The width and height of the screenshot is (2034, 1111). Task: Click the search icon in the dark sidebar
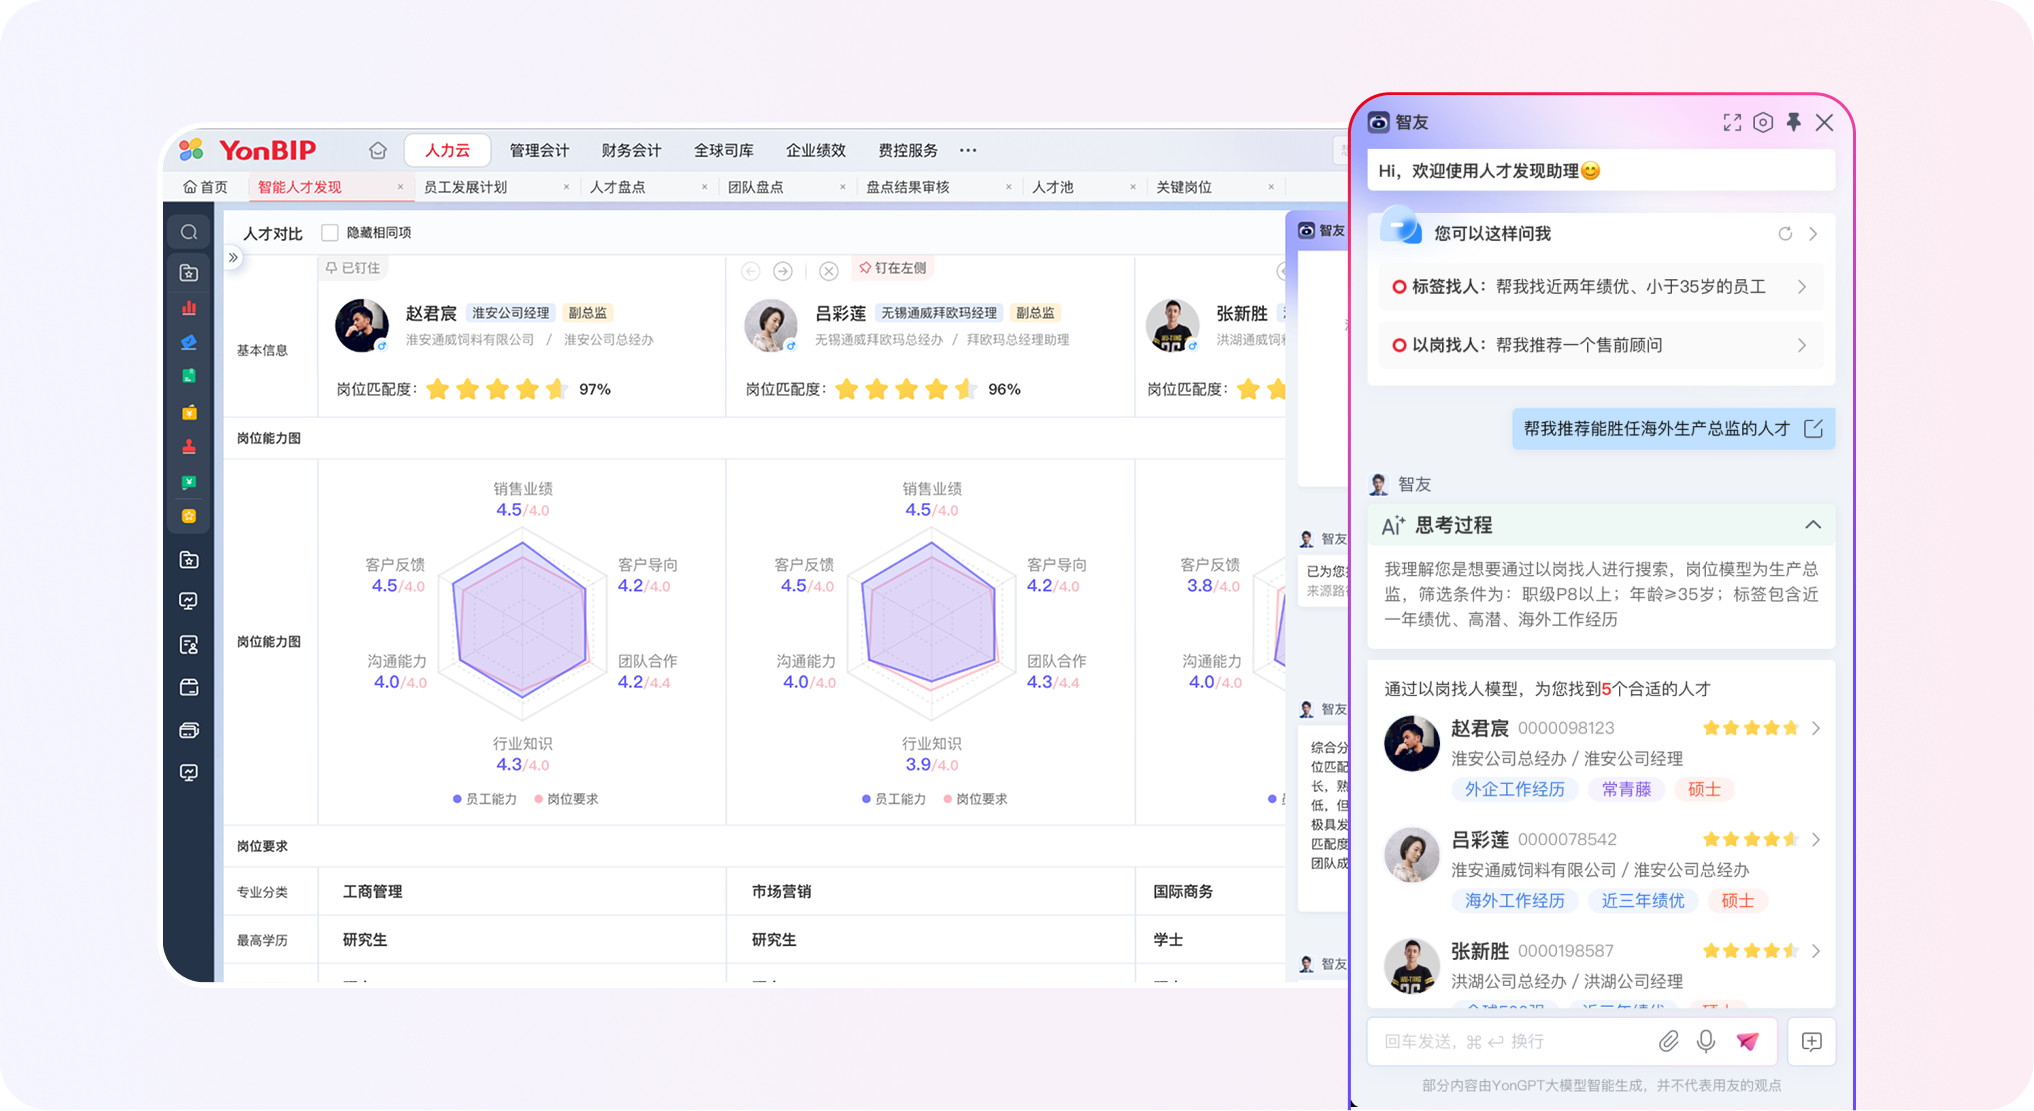pos(189,233)
